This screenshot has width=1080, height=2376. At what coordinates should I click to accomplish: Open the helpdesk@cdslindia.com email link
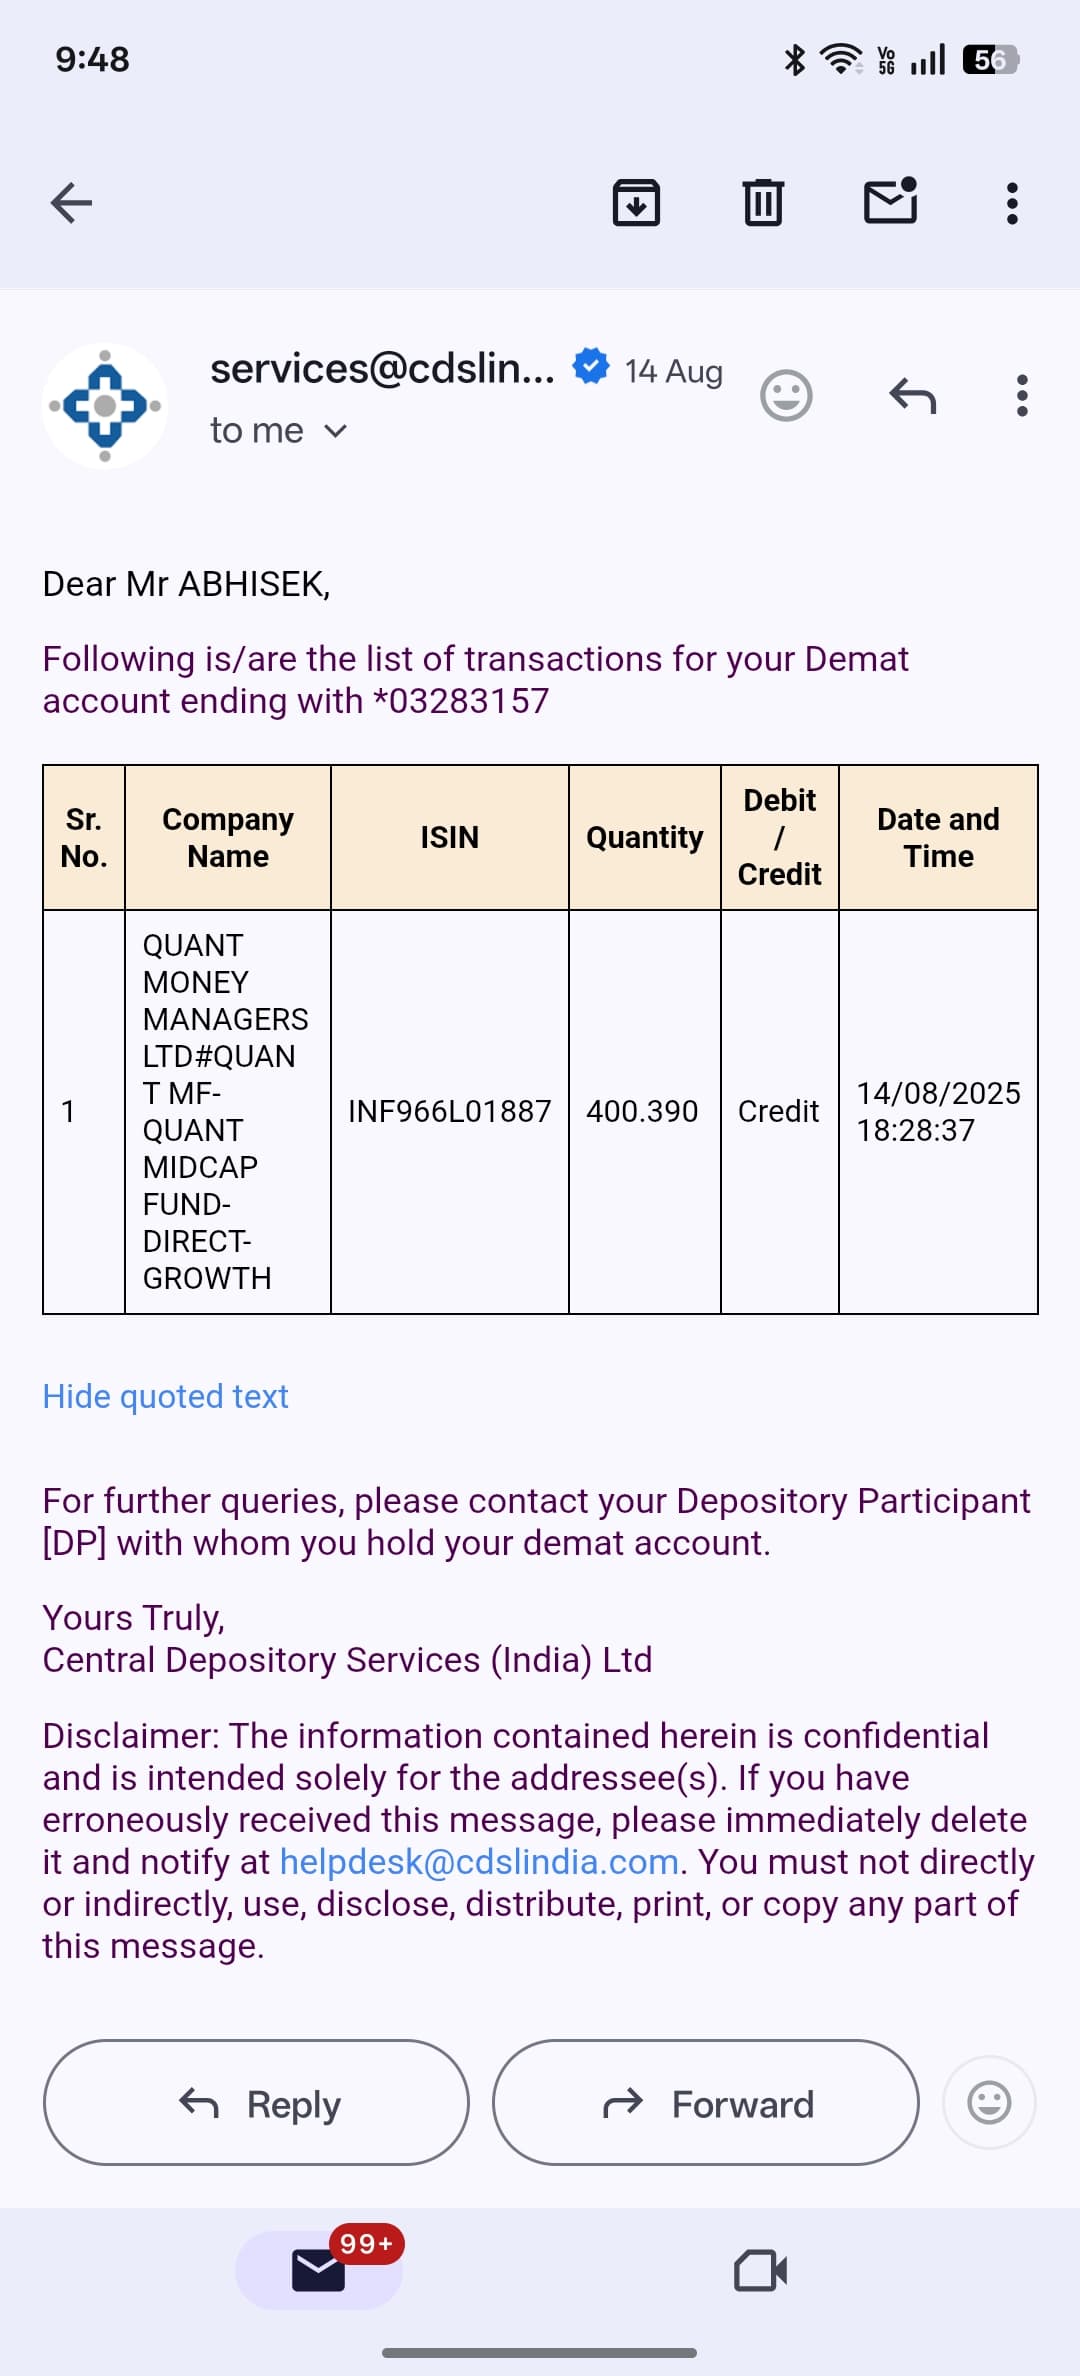tap(479, 1862)
